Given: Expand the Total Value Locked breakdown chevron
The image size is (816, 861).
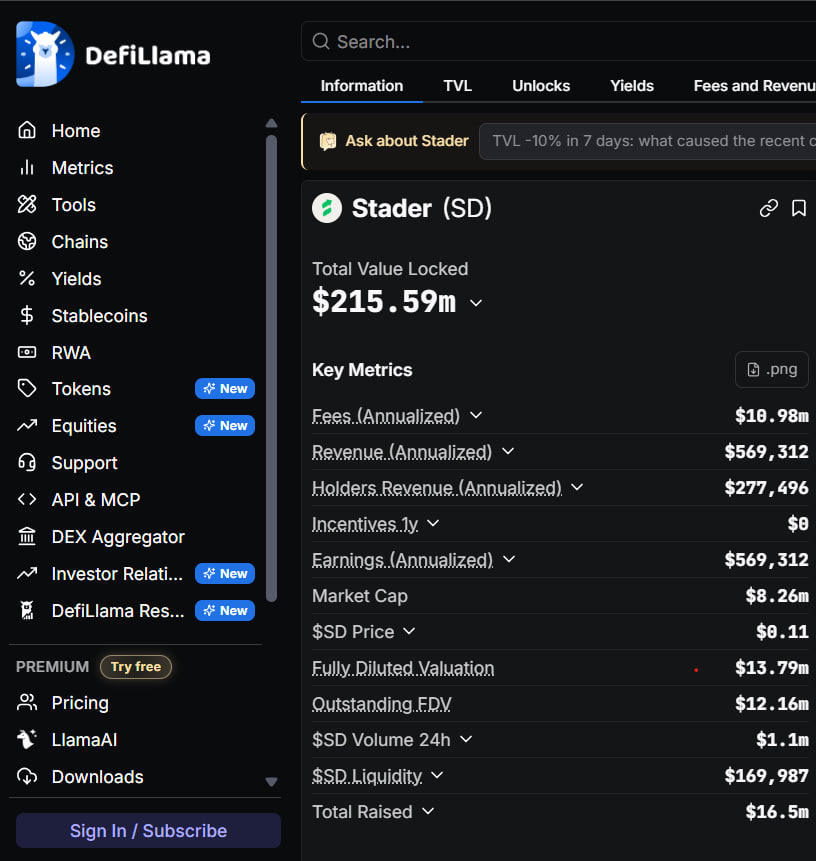Looking at the screenshot, I should (476, 303).
